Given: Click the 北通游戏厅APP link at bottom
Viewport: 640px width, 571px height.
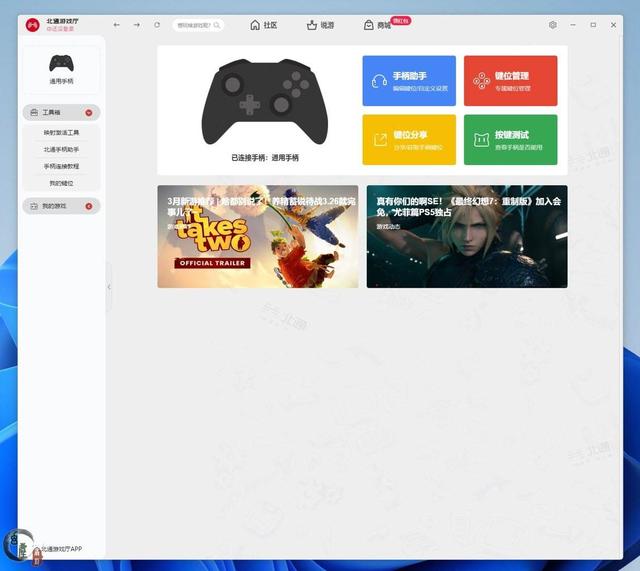Looking at the screenshot, I should (x=61, y=549).
